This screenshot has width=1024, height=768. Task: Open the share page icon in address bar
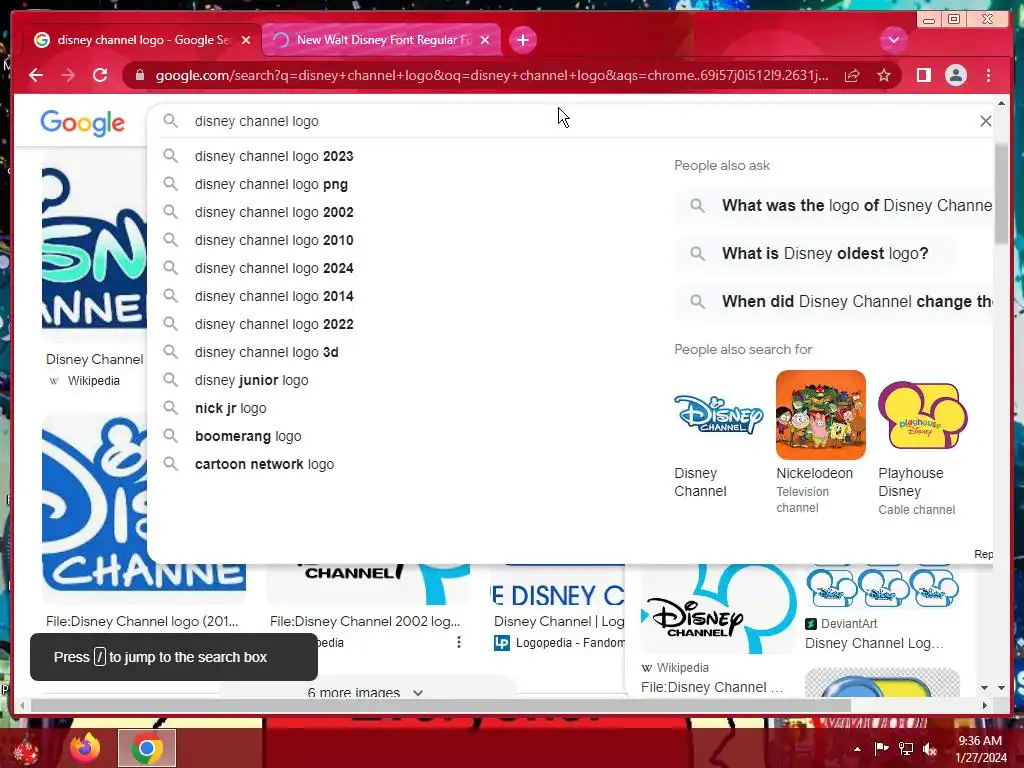tap(852, 75)
